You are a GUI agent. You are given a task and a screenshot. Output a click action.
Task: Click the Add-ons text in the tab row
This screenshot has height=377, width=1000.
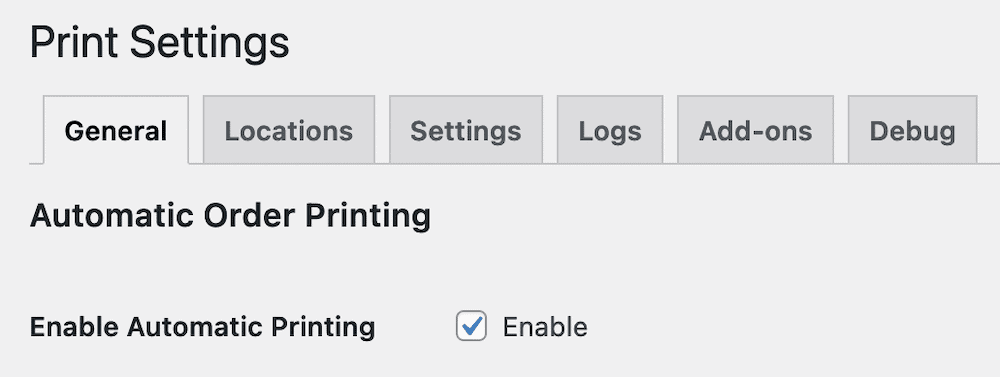(x=755, y=131)
